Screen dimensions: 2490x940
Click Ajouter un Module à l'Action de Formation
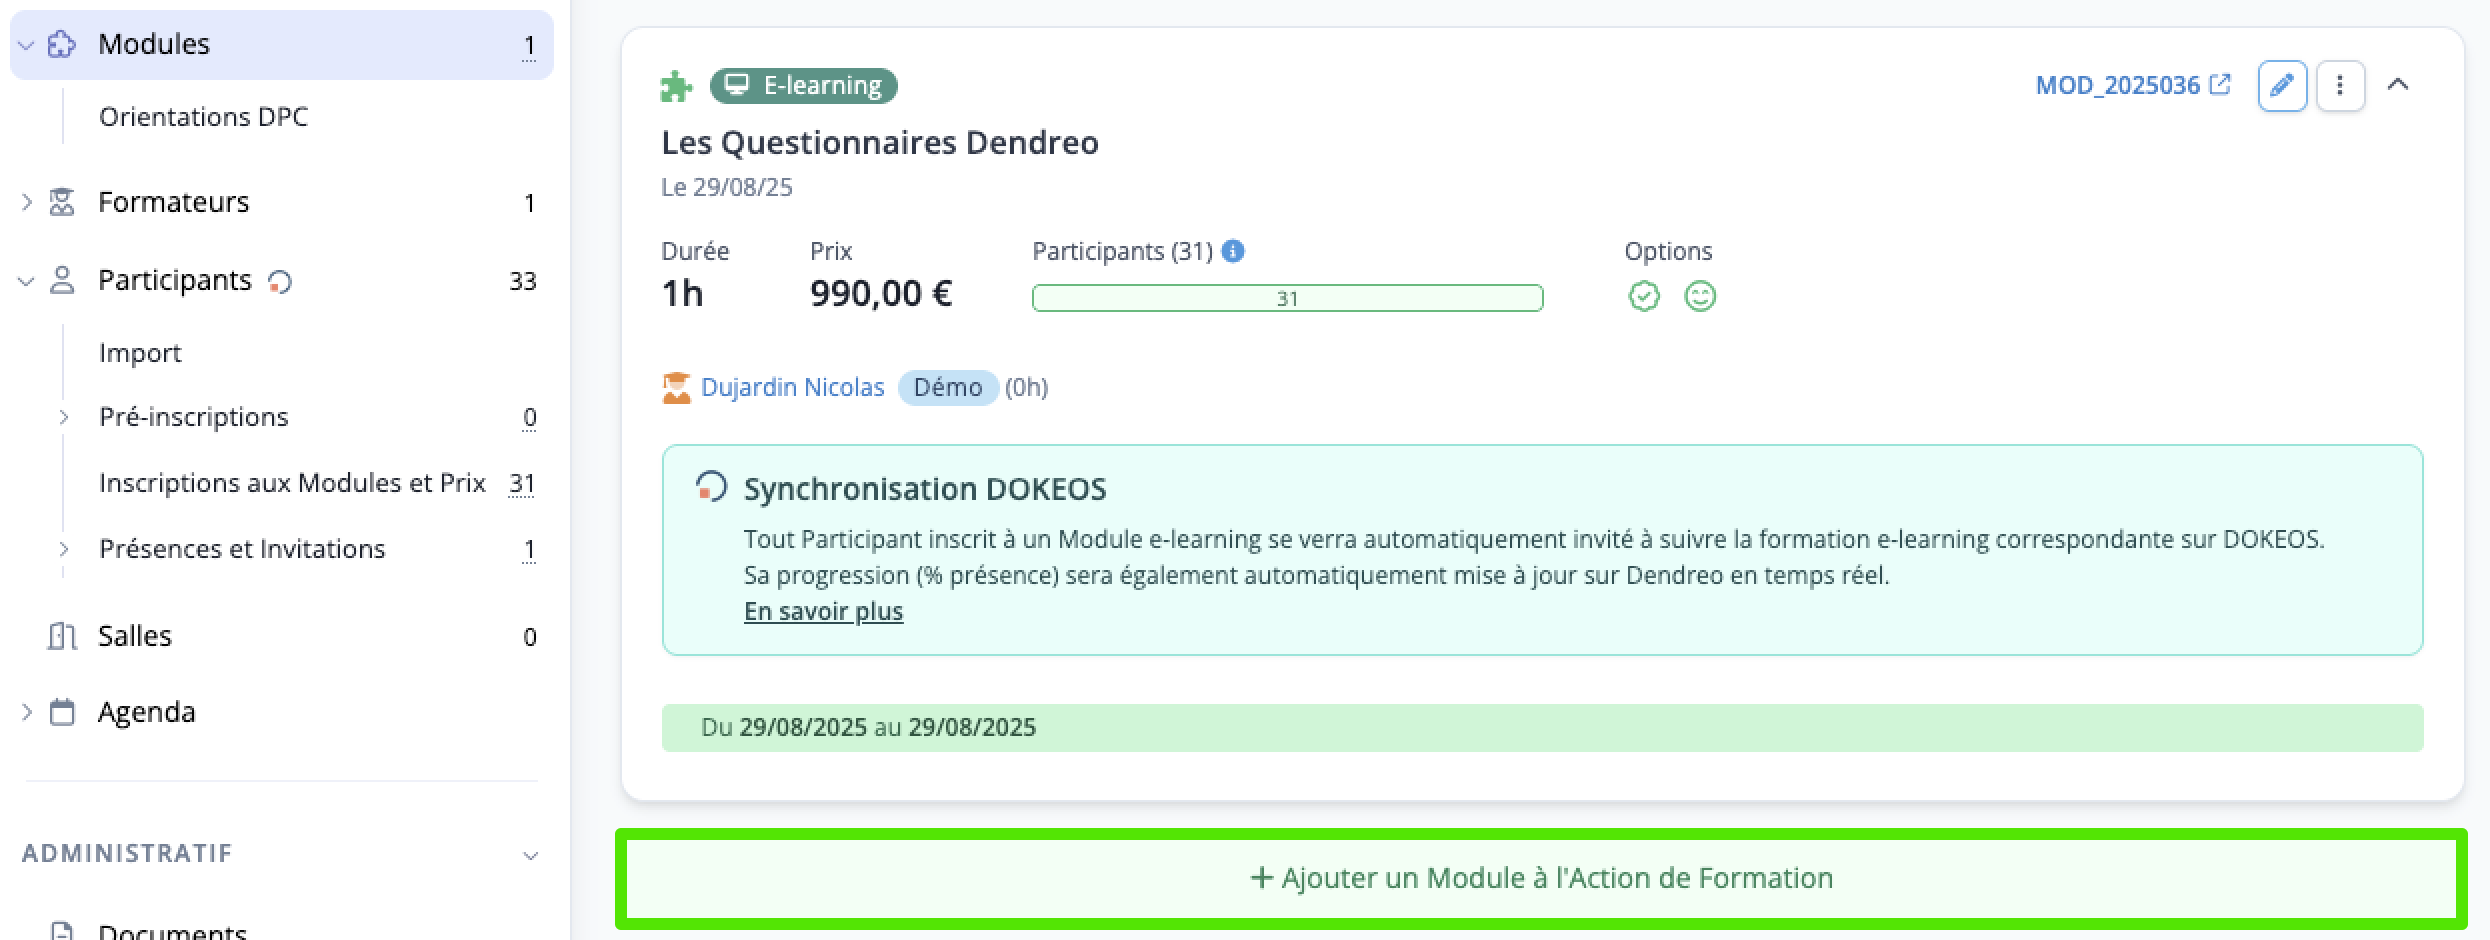click(1541, 878)
